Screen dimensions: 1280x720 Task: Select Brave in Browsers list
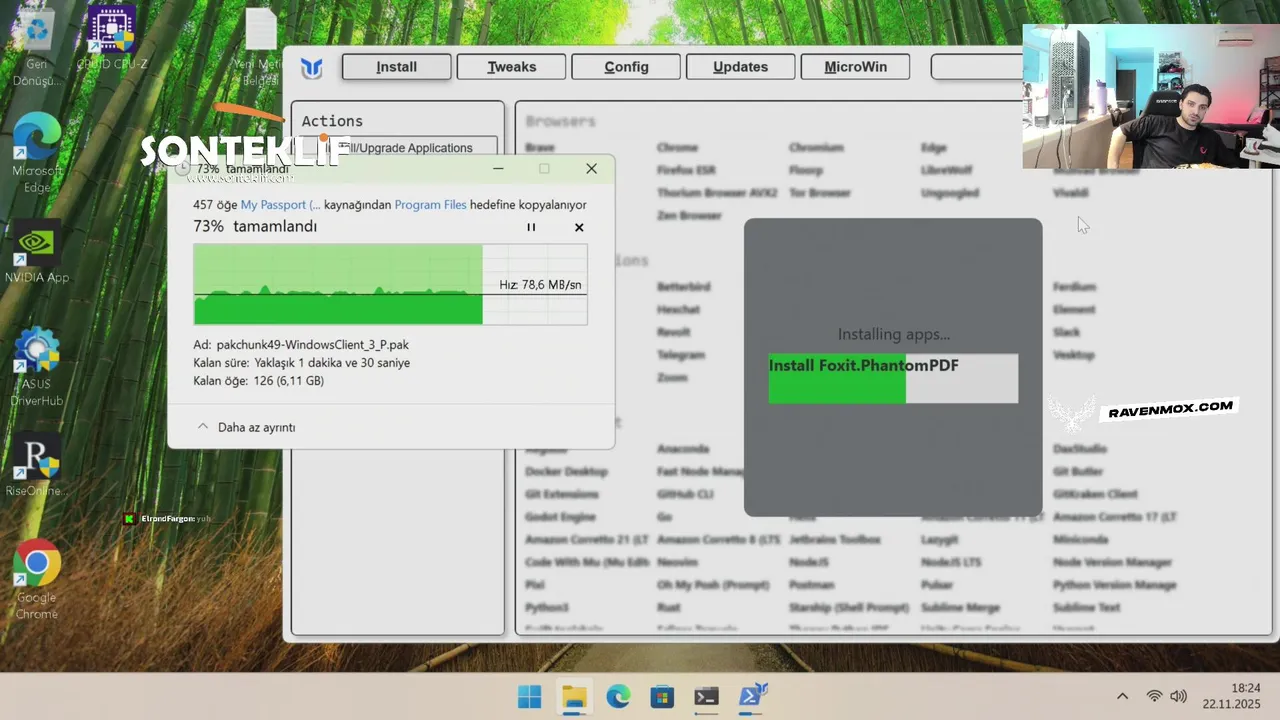pyautogui.click(x=540, y=148)
